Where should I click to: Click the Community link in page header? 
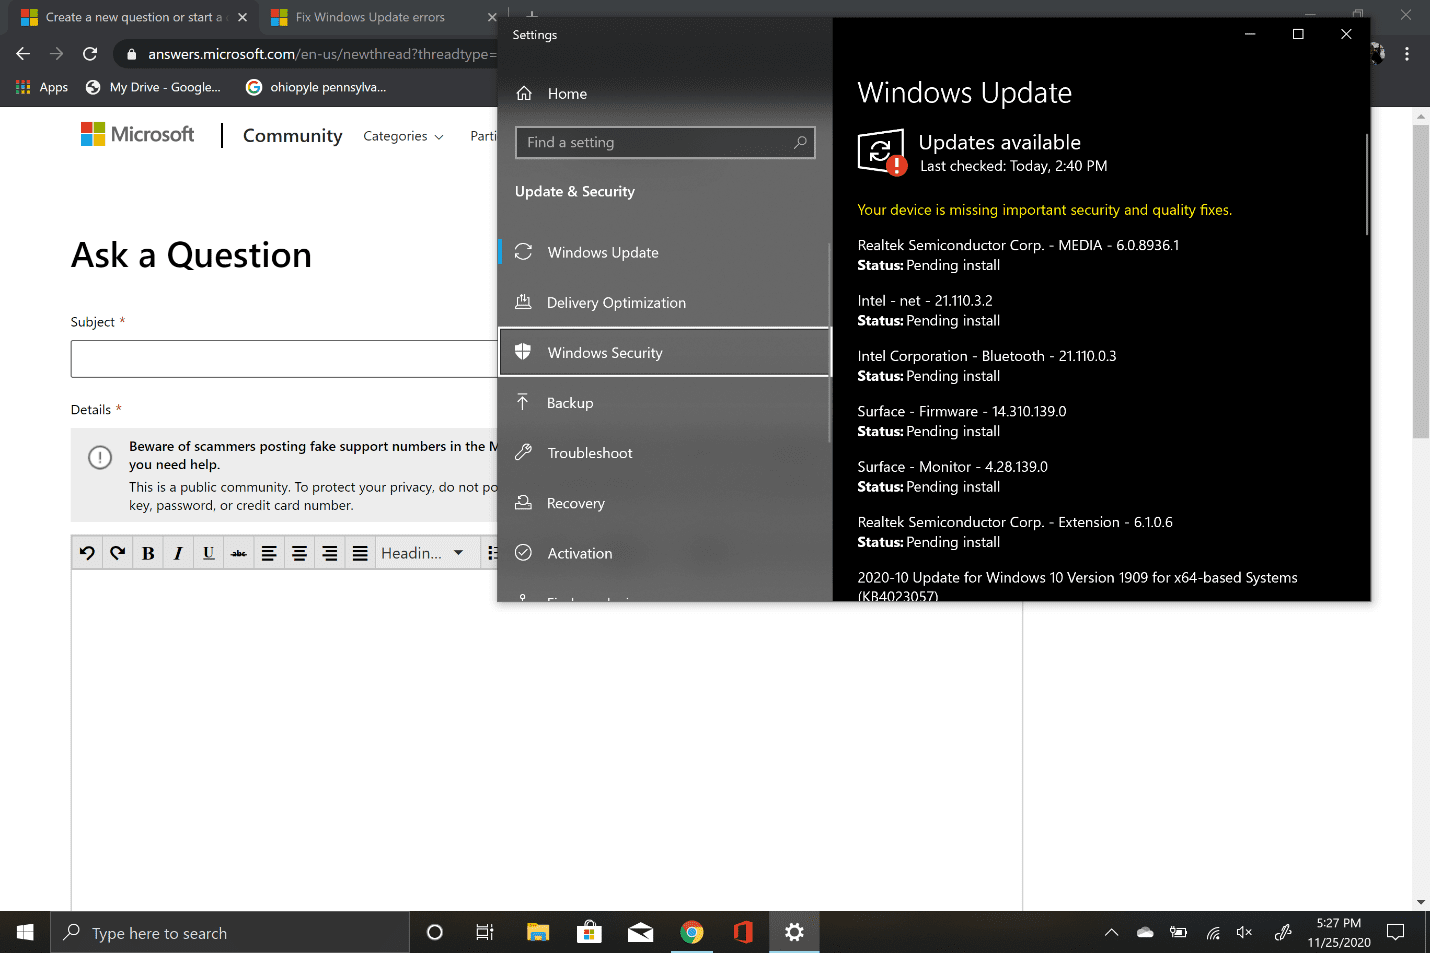[292, 136]
